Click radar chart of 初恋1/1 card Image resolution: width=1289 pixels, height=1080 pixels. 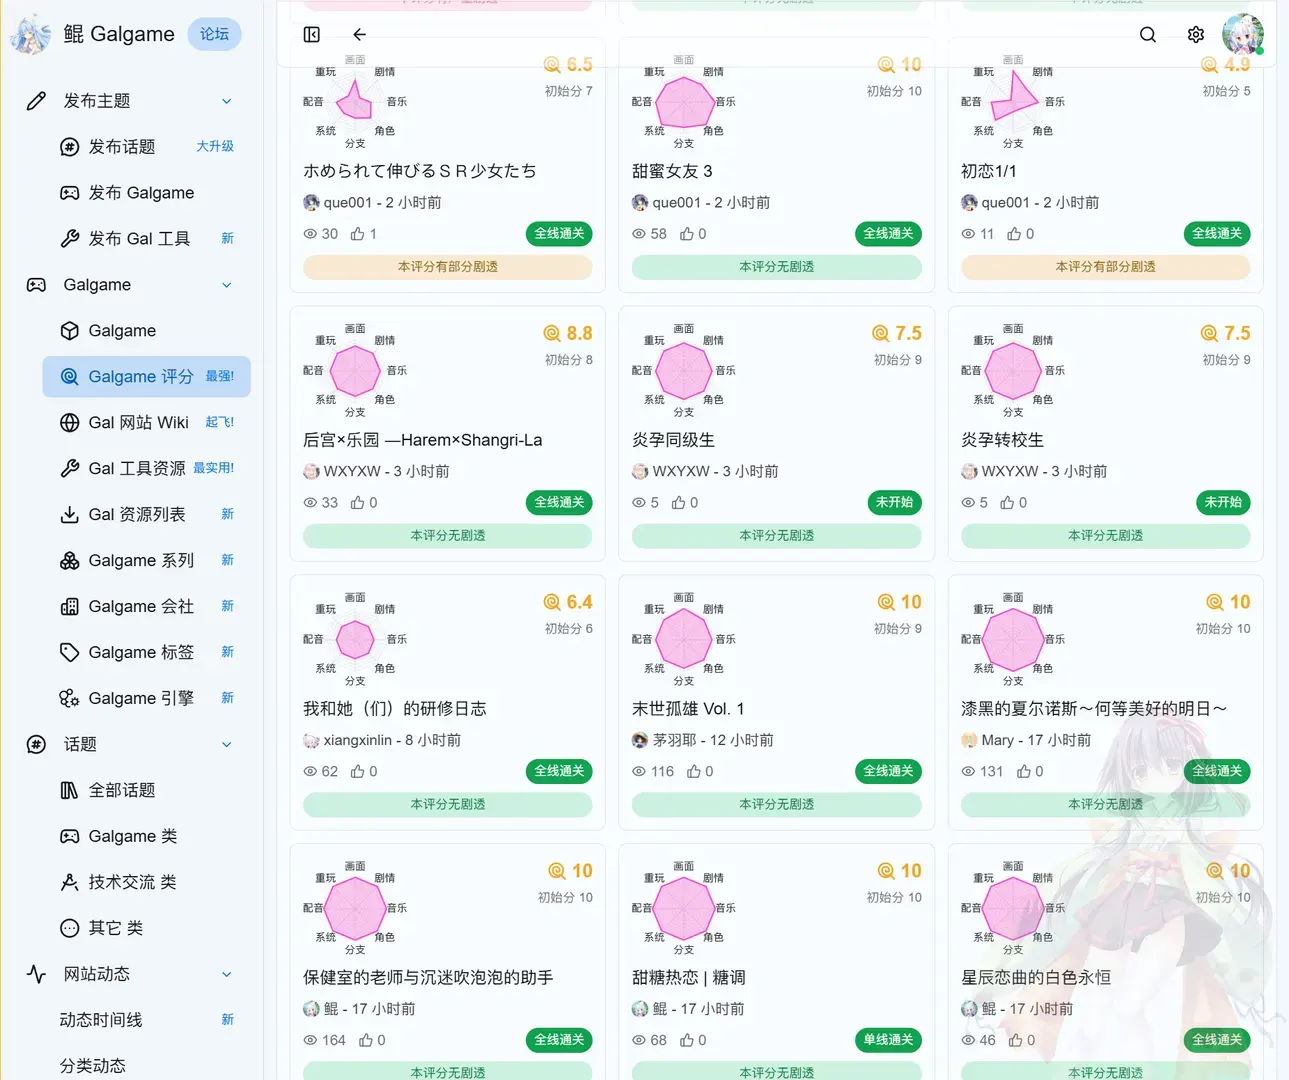(1014, 101)
